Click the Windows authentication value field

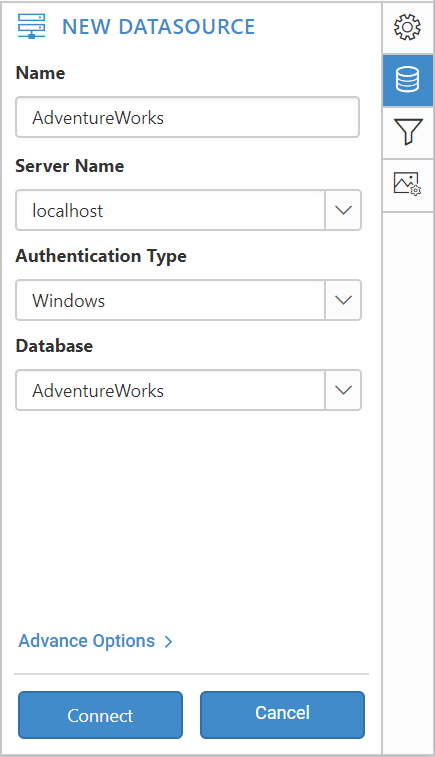click(x=170, y=300)
